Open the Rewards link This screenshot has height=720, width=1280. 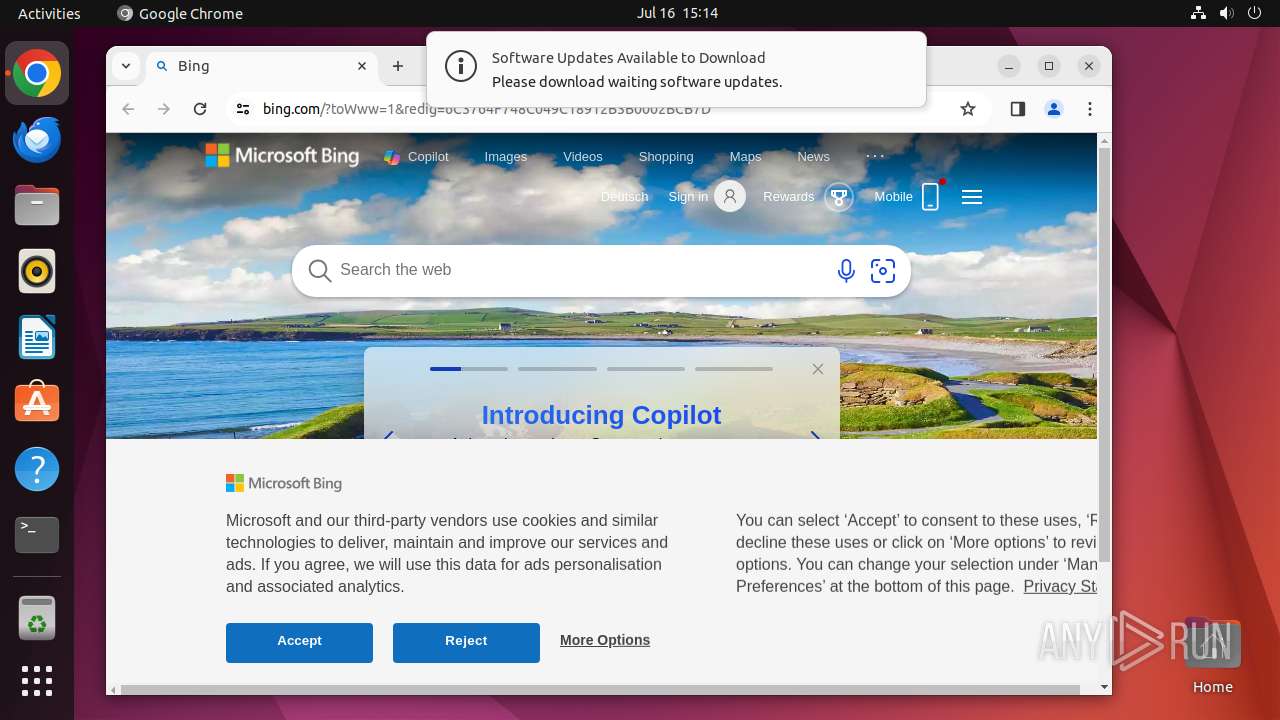tap(788, 197)
